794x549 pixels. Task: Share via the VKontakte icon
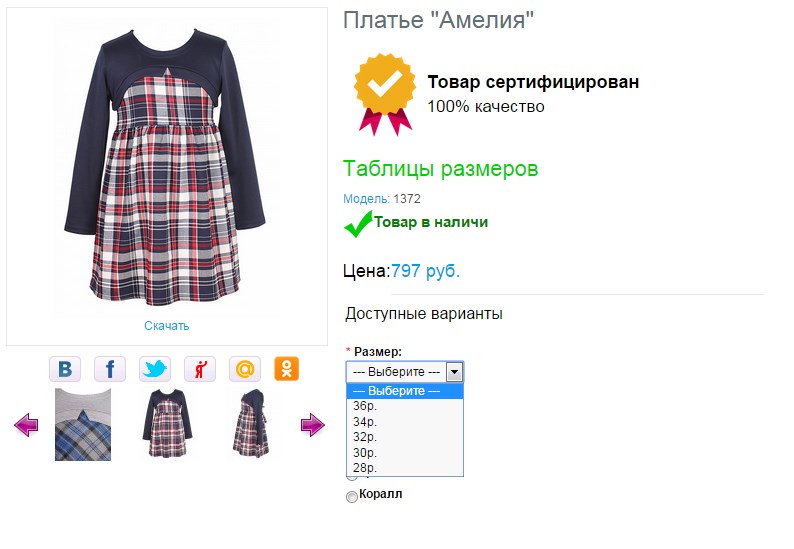point(65,369)
